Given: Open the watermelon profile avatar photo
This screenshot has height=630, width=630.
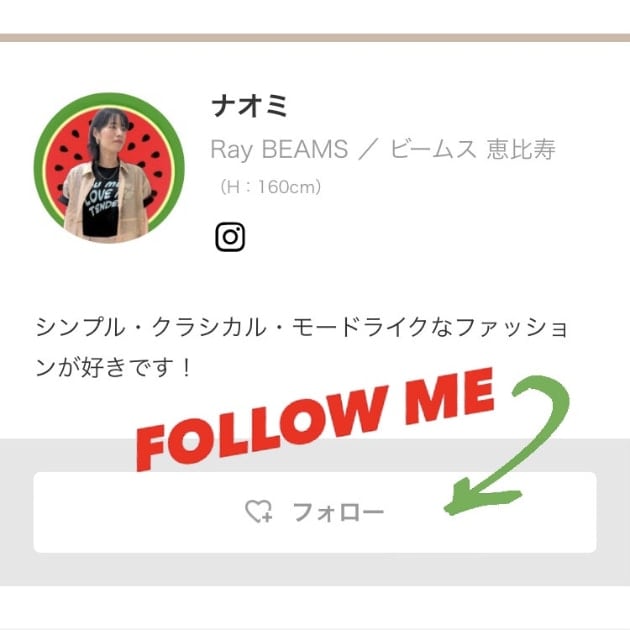Looking at the screenshot, I should [x=109, y=168].
